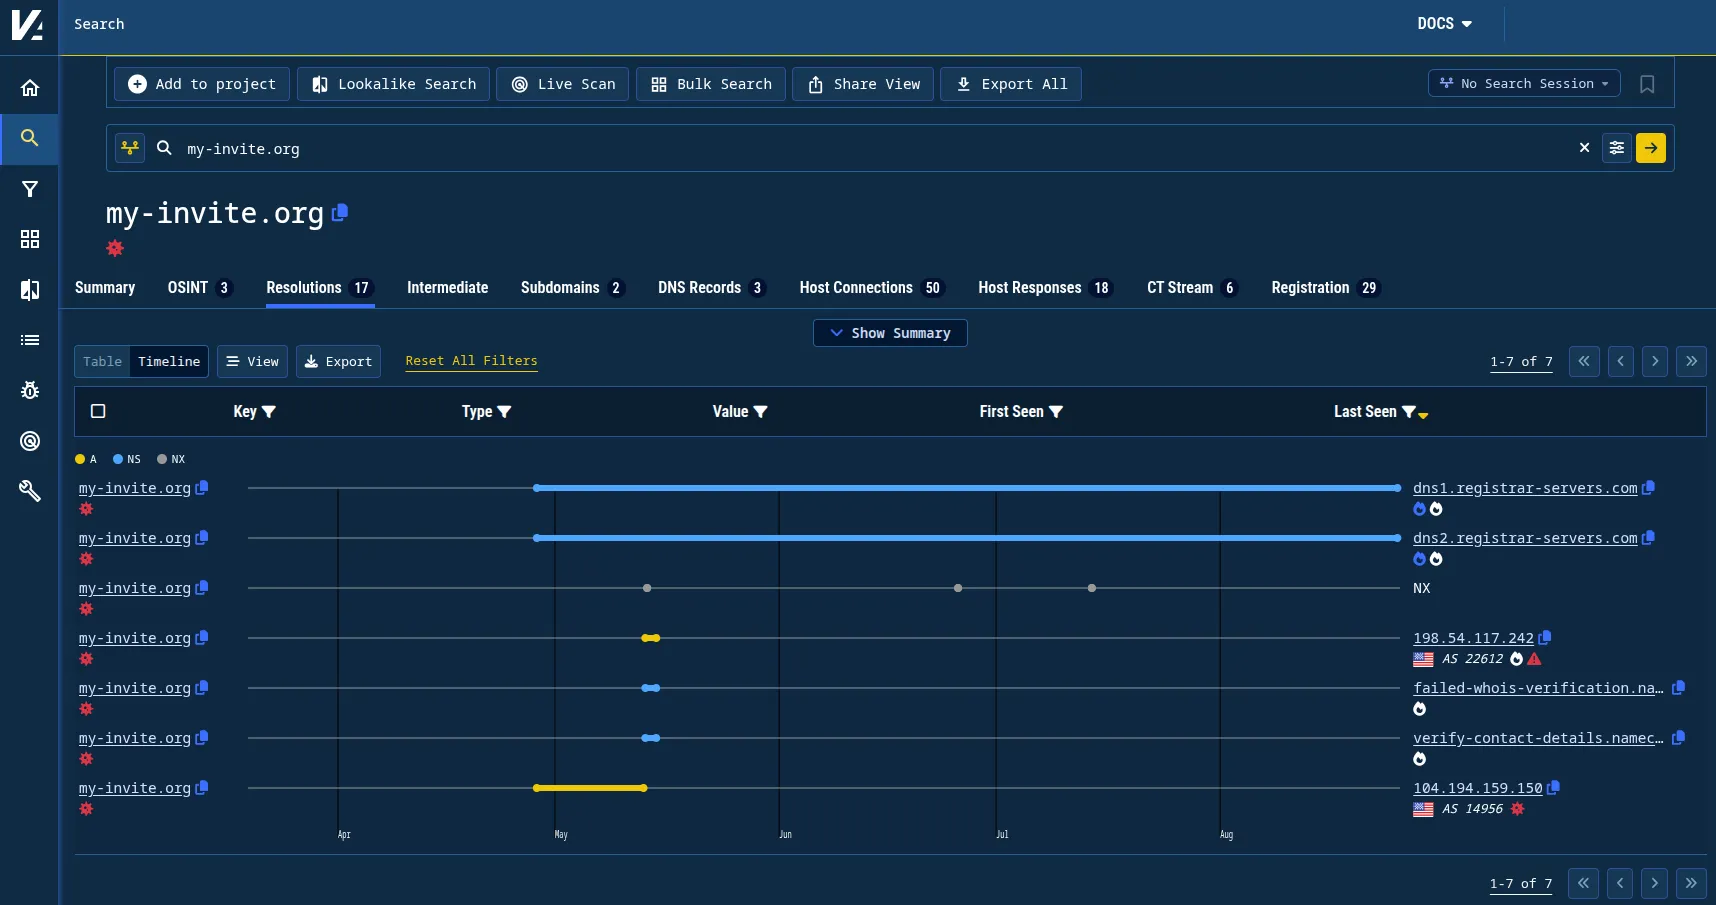
Task: Click Export All button
Action: click(x=1011, y=84)
